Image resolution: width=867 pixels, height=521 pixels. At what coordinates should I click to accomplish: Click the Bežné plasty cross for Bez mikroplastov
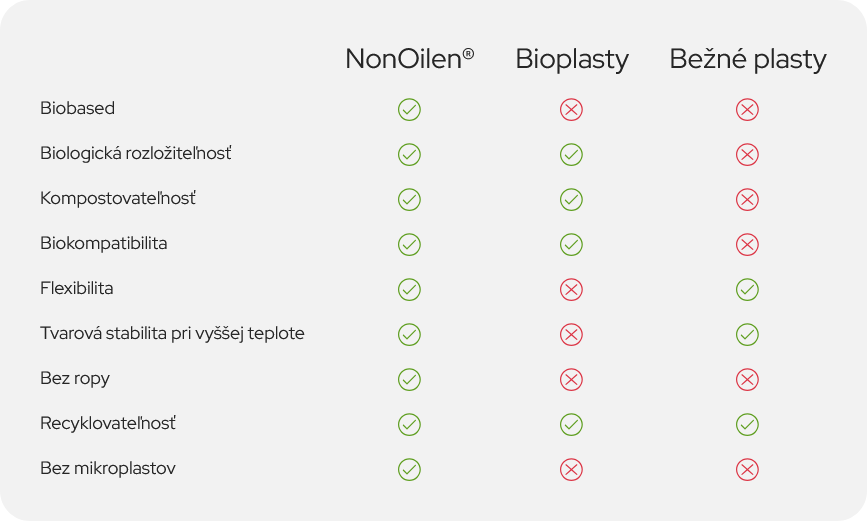(747, 470)
